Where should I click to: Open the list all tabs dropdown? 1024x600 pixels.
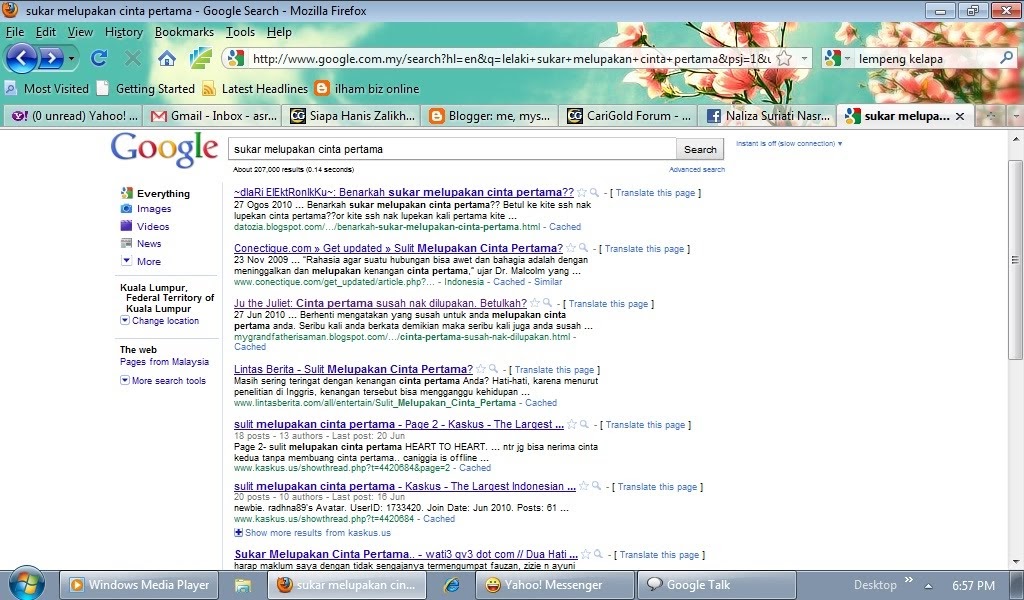(x=1016, y=116)
